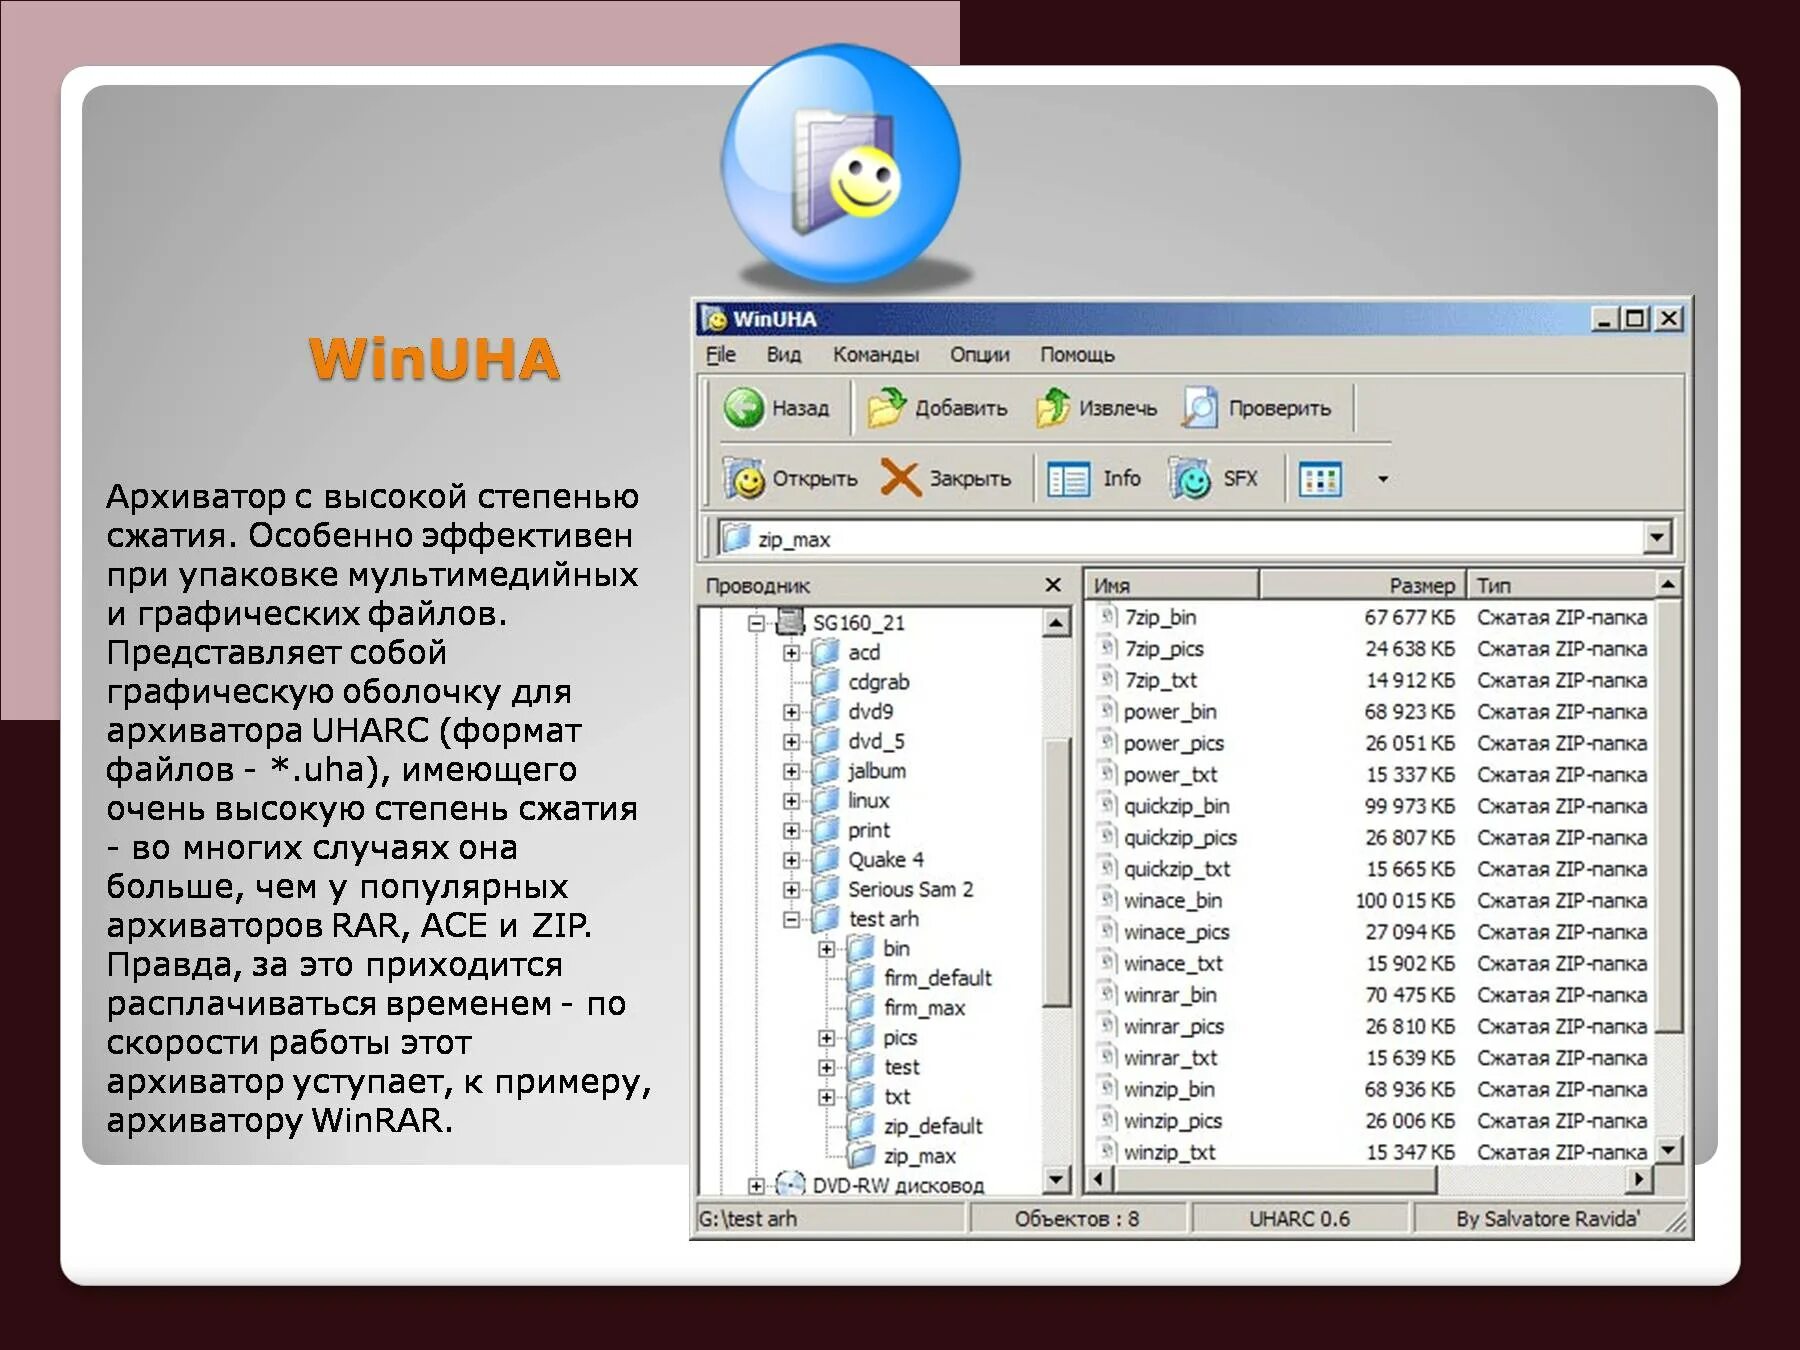Viewport: 1800px width, 1350px height.
Task: Select the power_txt file name
Action: coord(1170,775)
